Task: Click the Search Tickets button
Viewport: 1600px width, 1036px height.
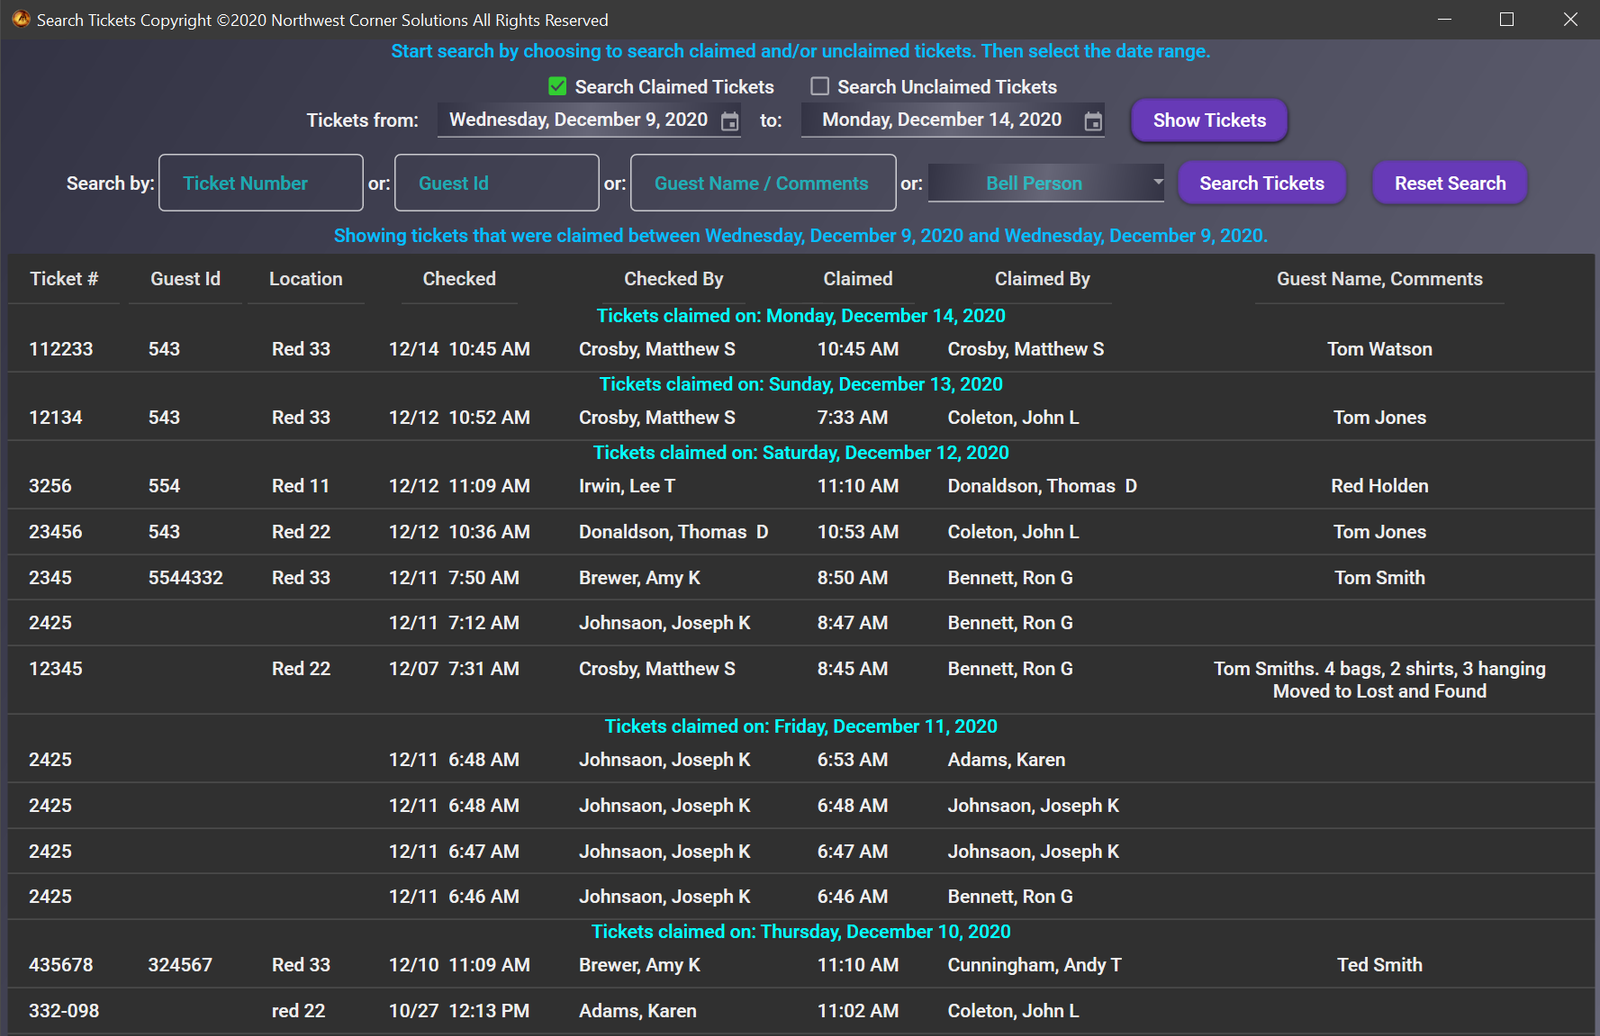Action: [1262, 182]
